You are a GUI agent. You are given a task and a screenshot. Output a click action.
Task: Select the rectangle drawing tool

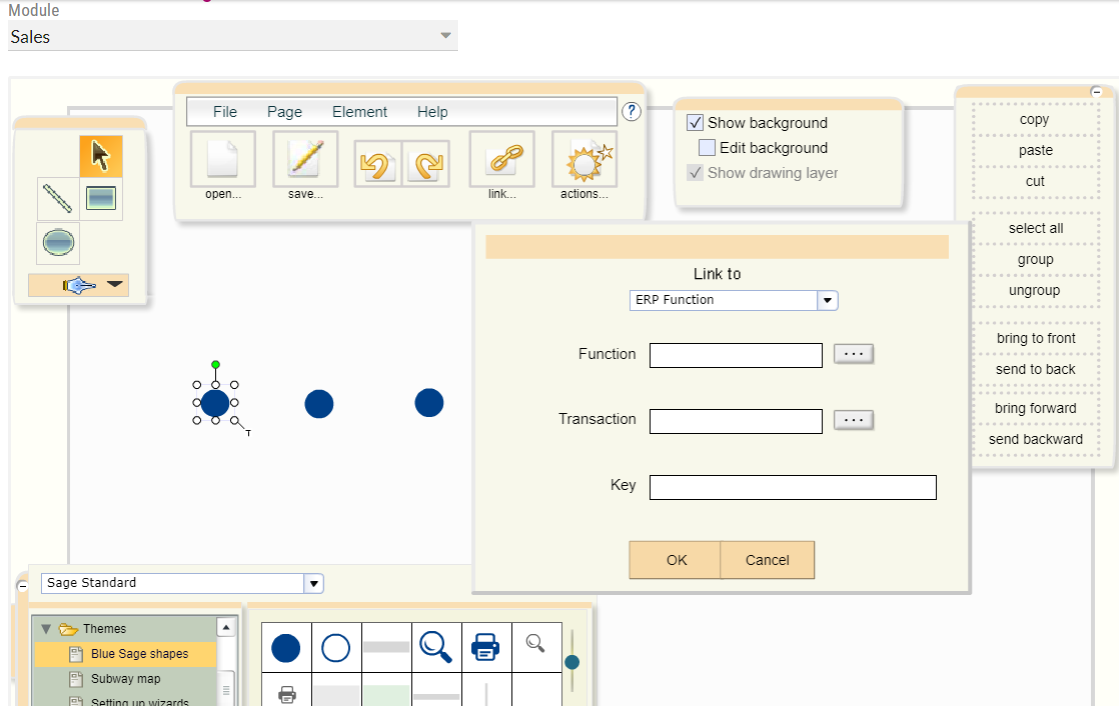[x=100, y=198]
